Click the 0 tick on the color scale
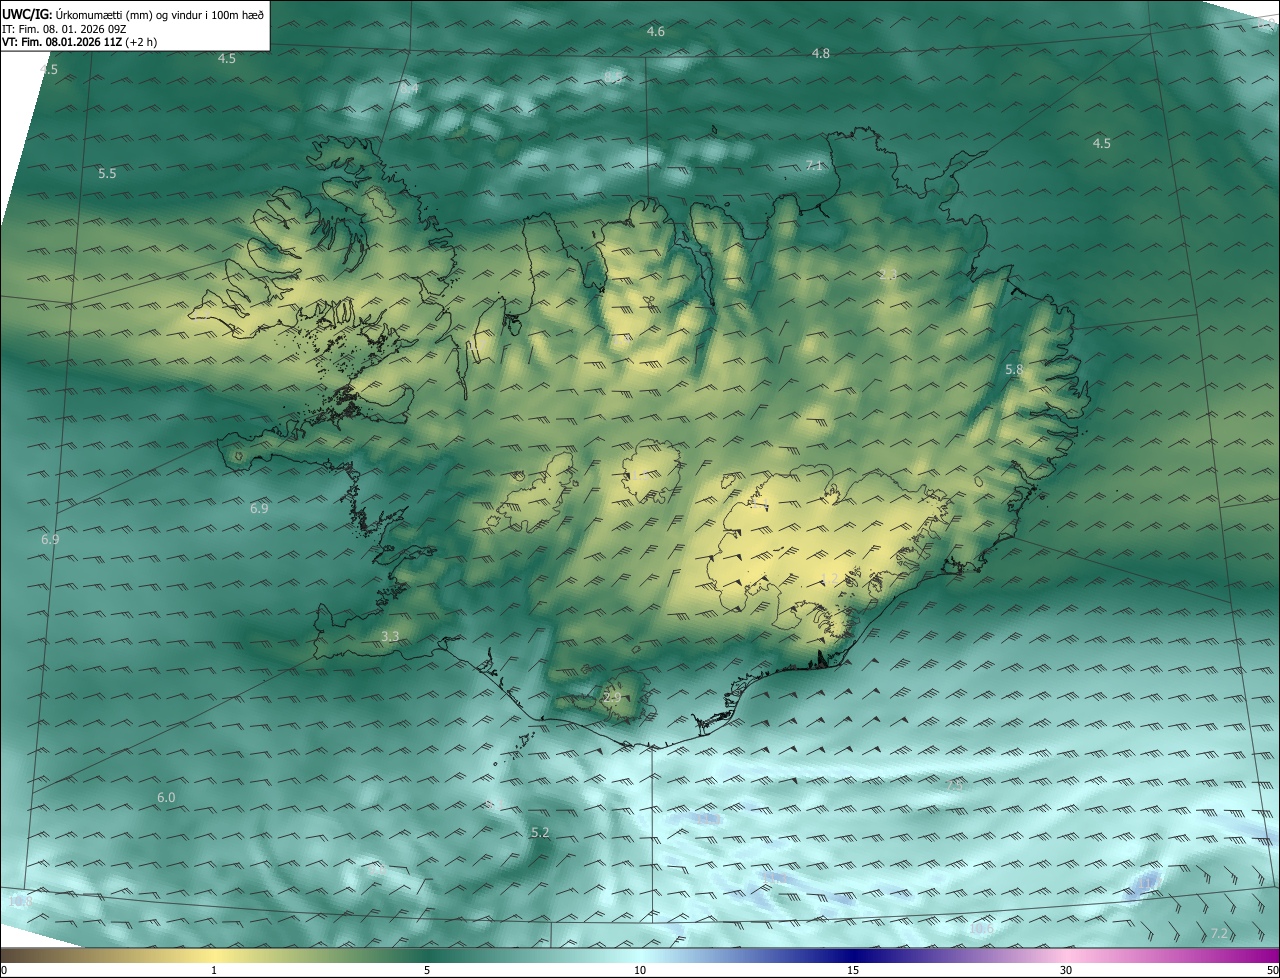 [x=4, y=970]
